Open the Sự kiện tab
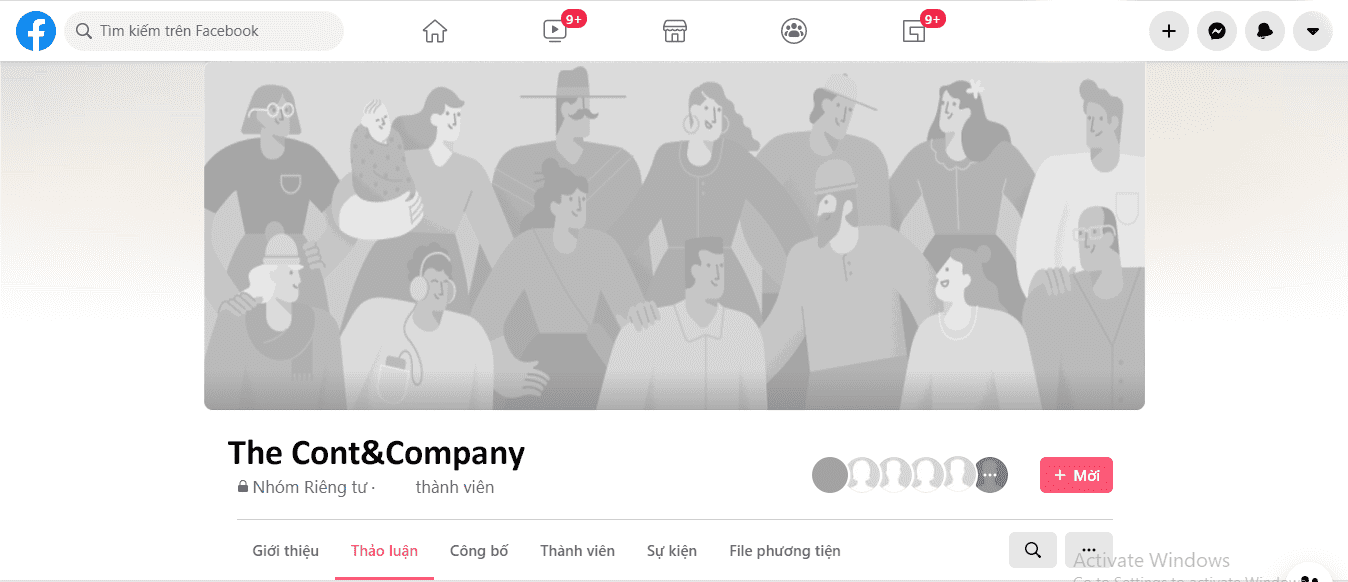 pos(672,551)
